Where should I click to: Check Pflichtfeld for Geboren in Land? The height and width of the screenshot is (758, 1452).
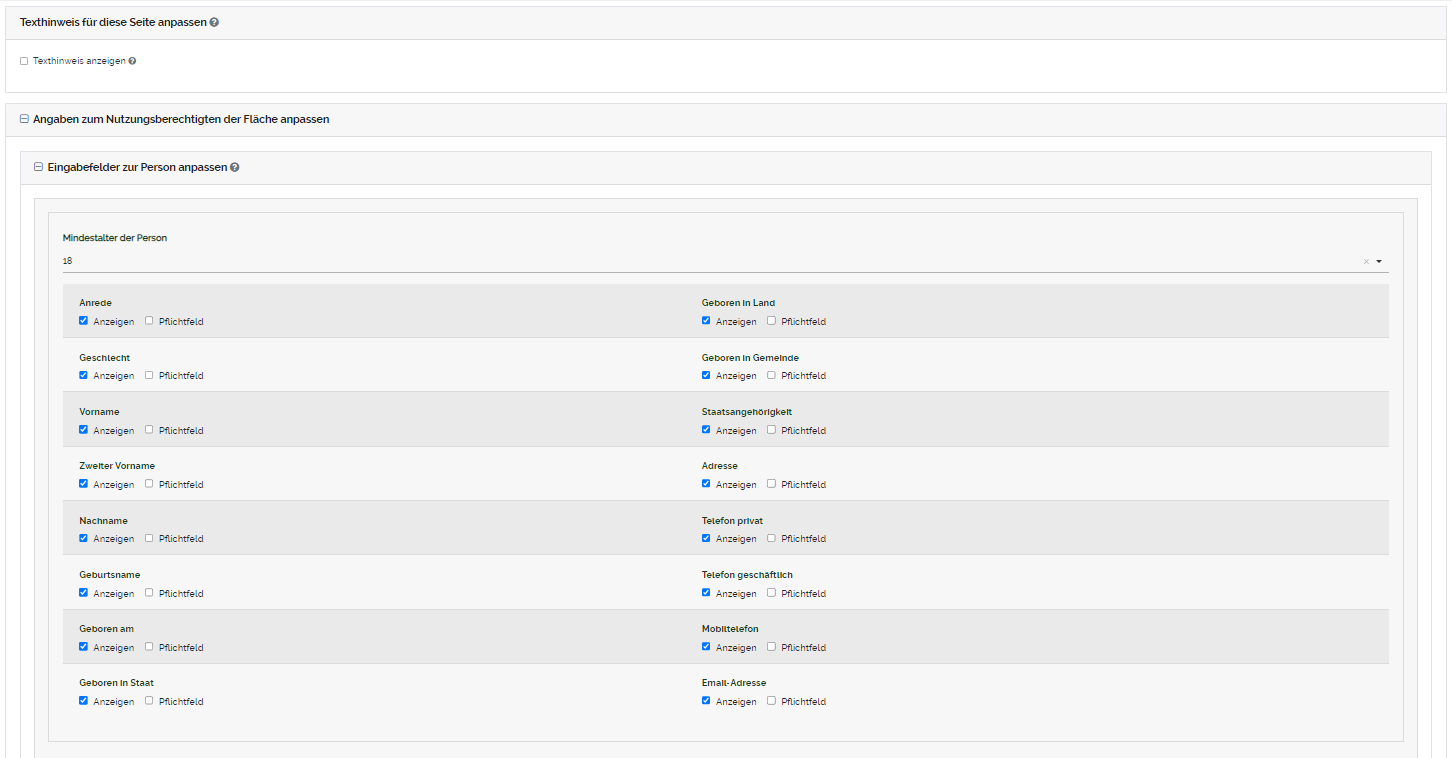[771, 321]
